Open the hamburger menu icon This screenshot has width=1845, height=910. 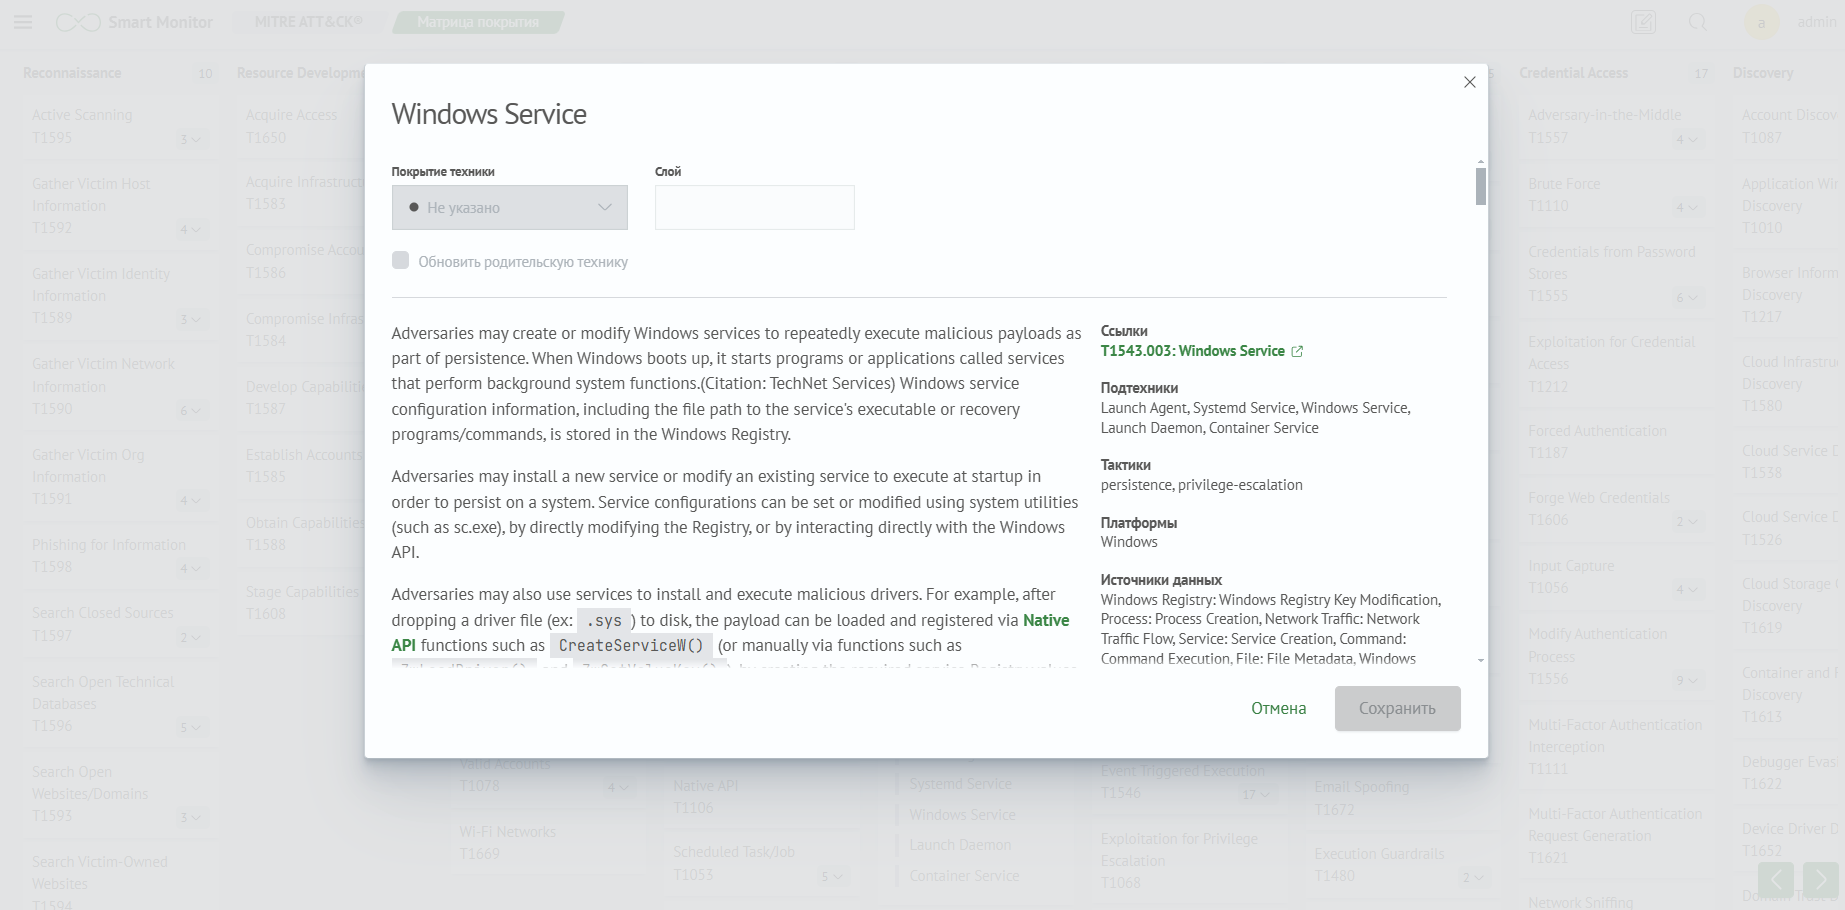[x=22, y=21]
